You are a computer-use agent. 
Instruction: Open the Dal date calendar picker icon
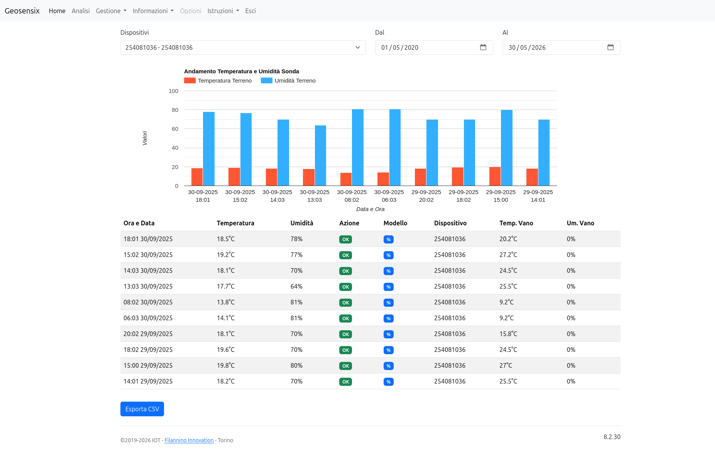pos(483,47)
